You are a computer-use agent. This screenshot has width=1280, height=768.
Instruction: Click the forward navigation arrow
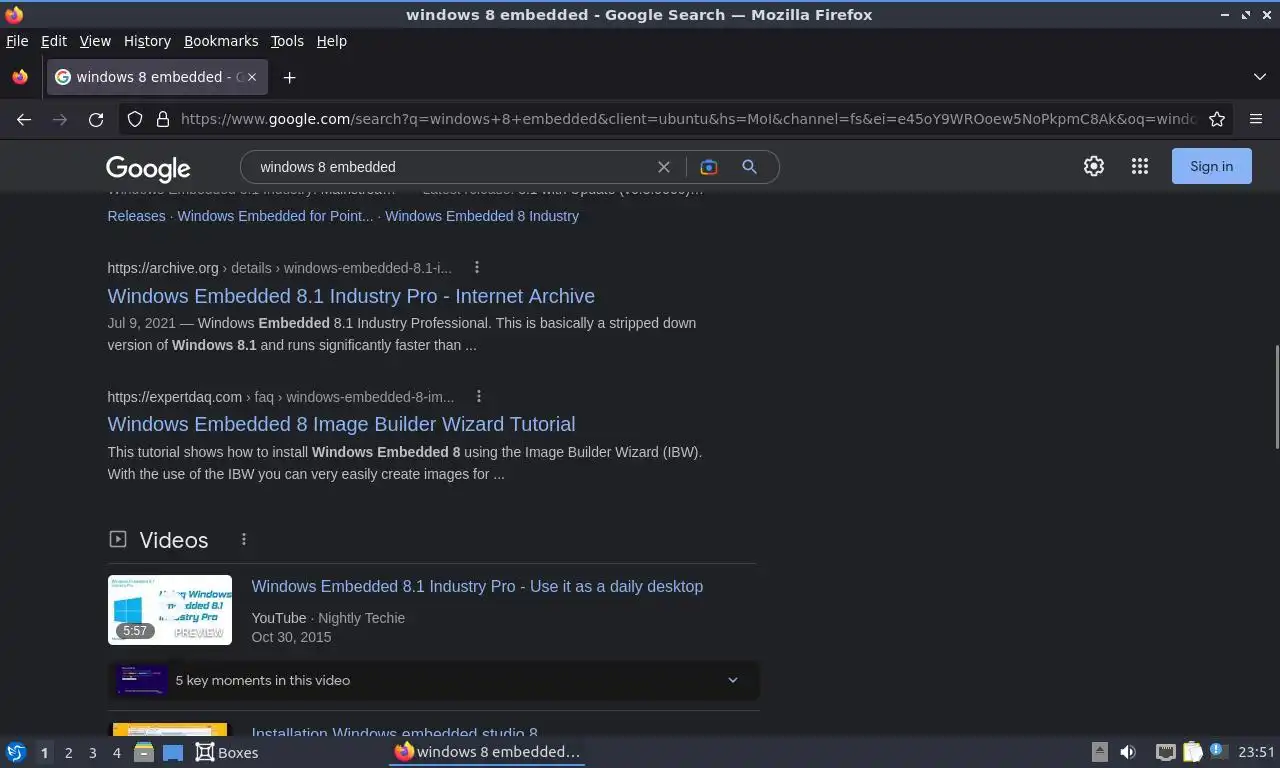(x=60, y=119)
